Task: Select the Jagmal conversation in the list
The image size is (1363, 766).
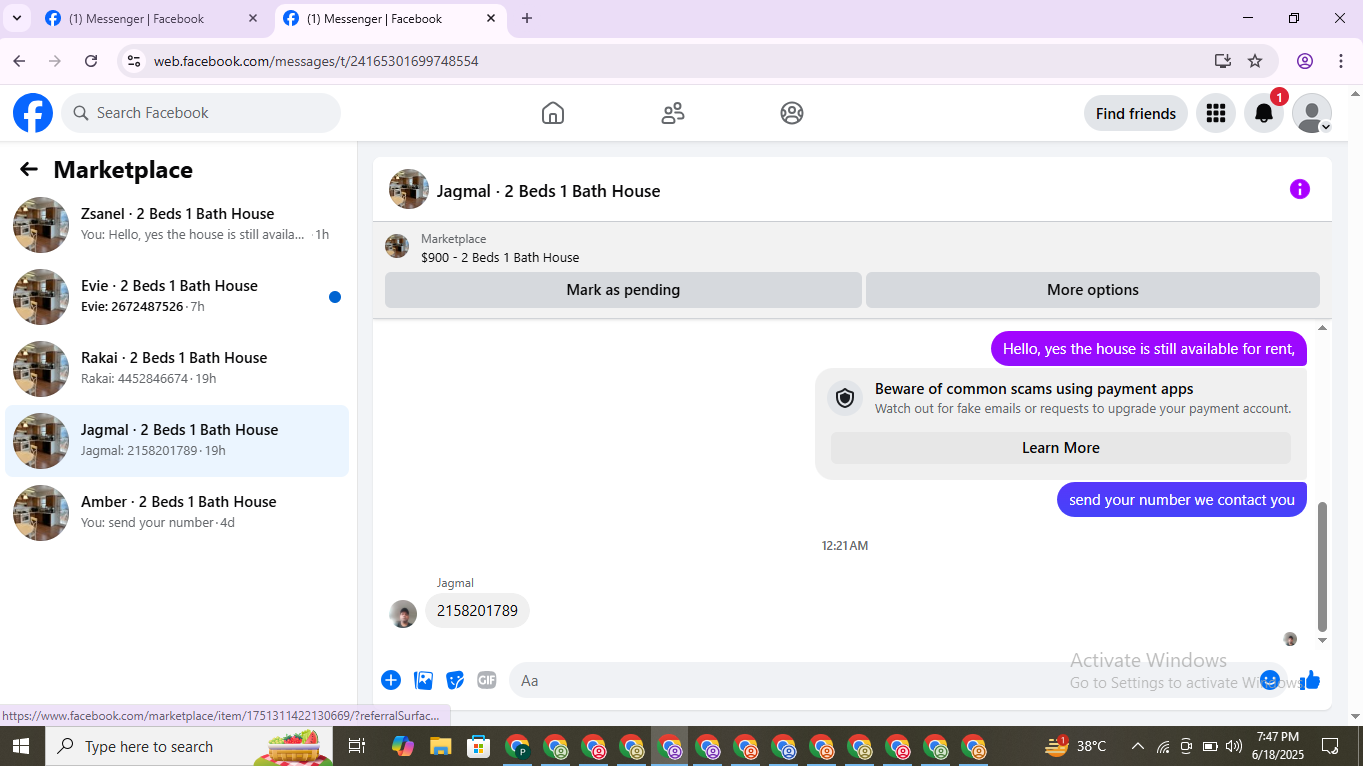Action: (x=177, y=441)
